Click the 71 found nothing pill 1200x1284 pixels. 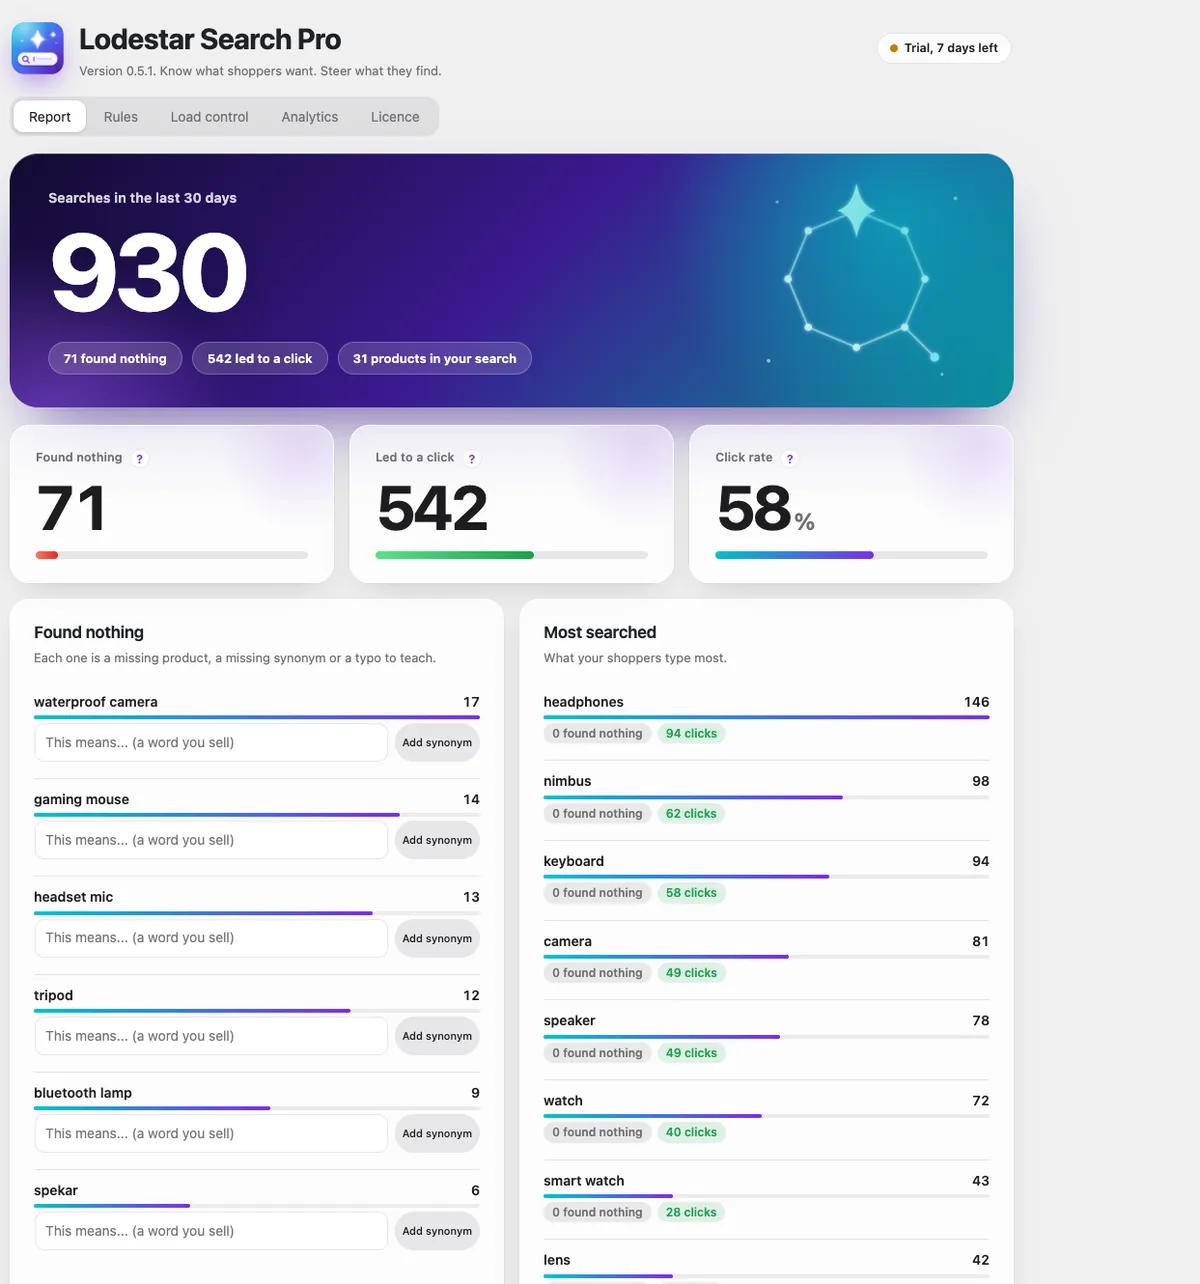click(x=115, y=358)
